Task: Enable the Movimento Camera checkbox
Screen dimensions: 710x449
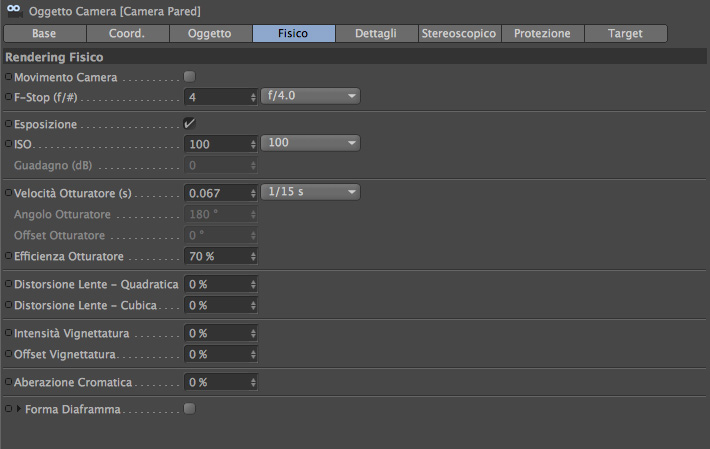Action: [x=190, y=76]
